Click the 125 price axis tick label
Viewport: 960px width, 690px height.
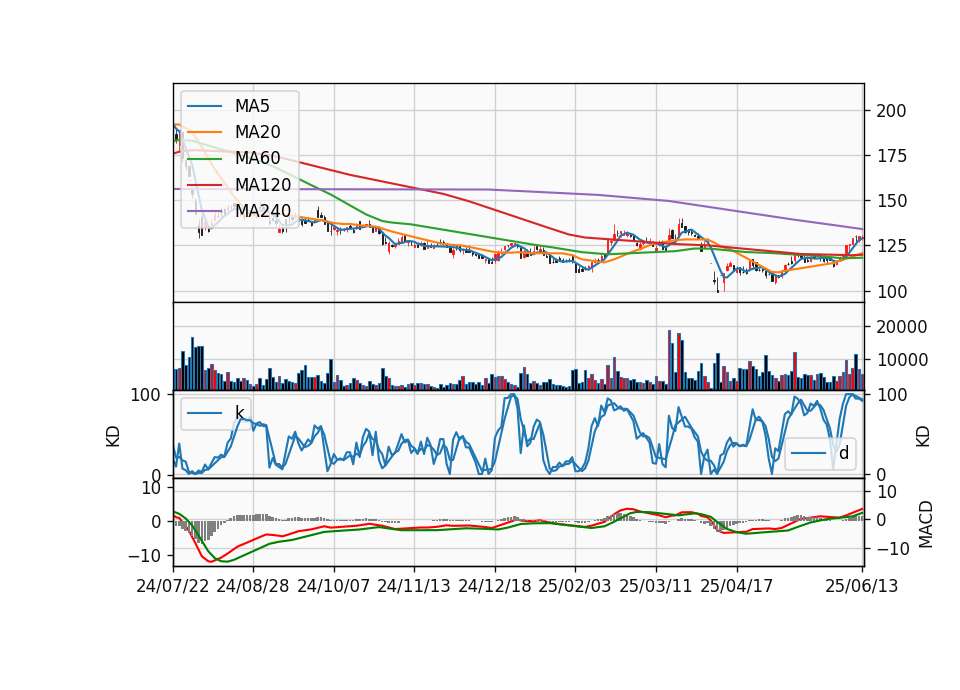(x=891, y=246)
